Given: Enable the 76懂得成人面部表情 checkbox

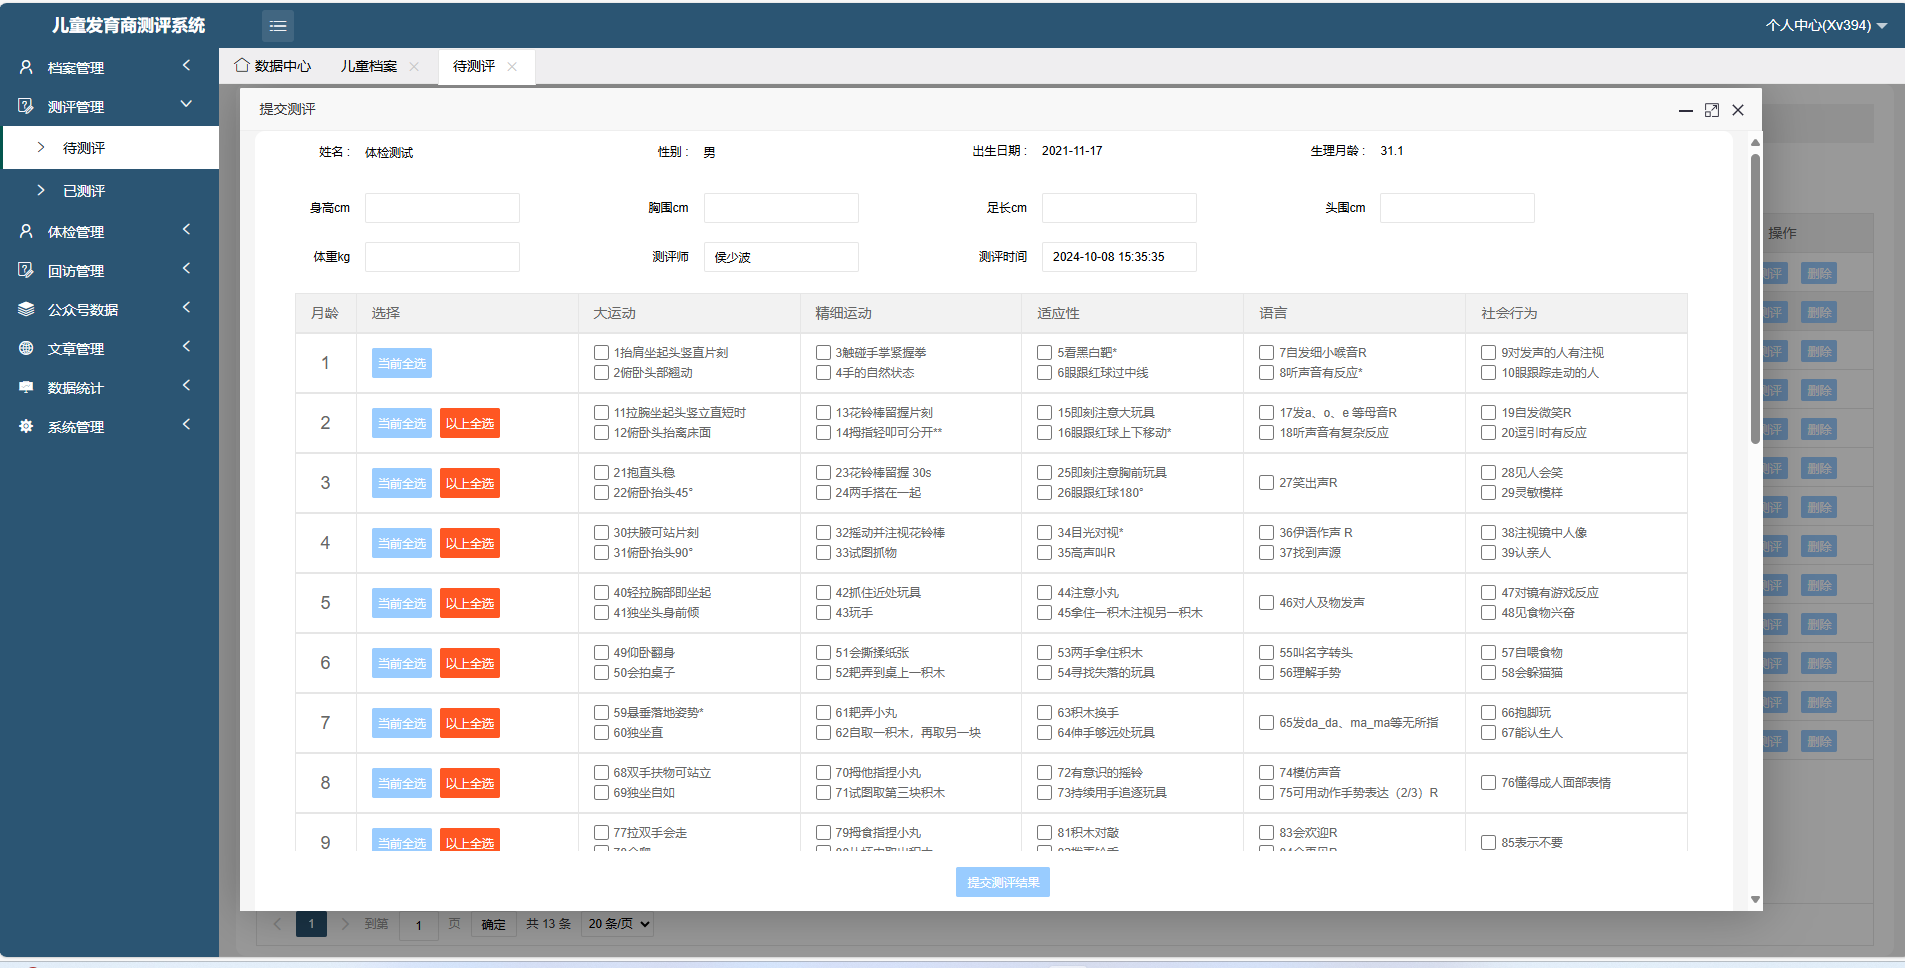Looking at the screenshot, I should coord(1488,783).
